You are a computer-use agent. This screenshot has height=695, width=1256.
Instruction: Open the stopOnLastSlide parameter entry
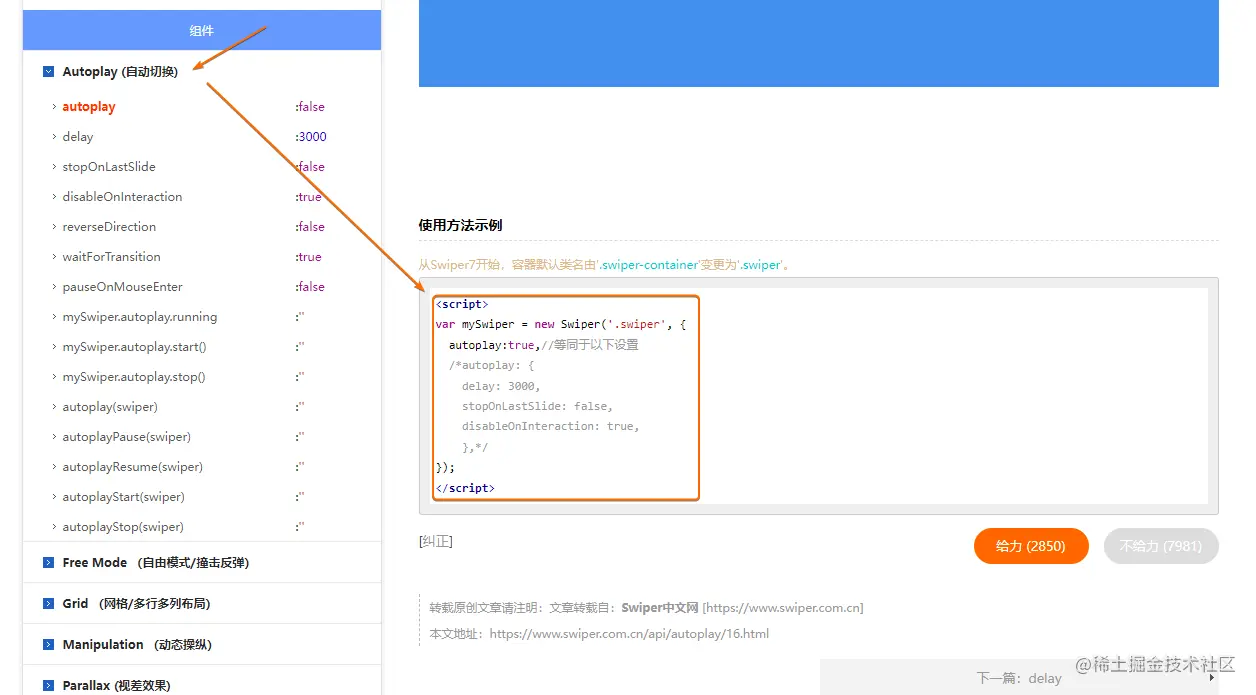(109, 167)
